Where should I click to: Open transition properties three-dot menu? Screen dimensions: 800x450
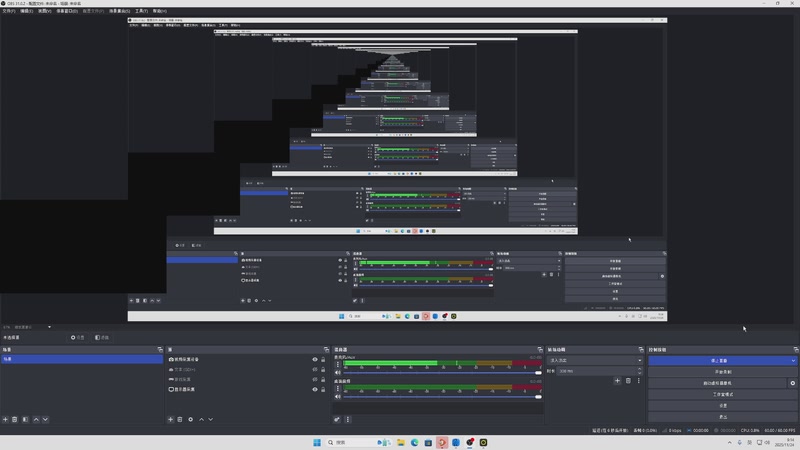pos(638,381)
